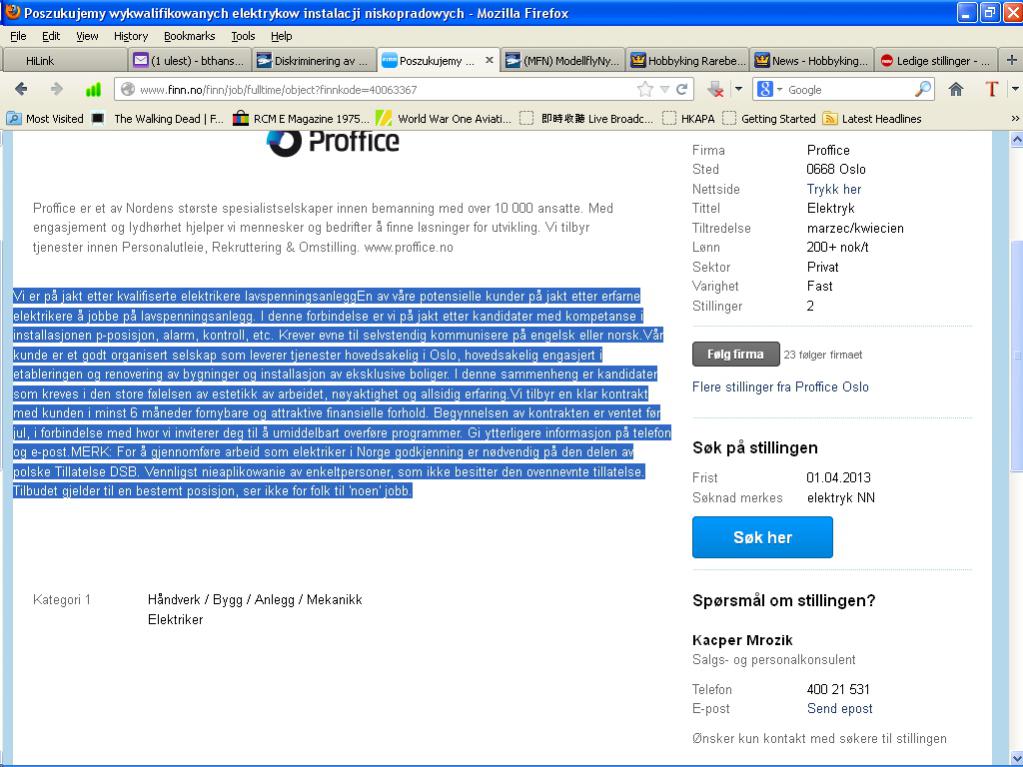Open the Downloads arrow icon in toolbar
This screenshot has height=767, width=1023.
click(716, 90)
